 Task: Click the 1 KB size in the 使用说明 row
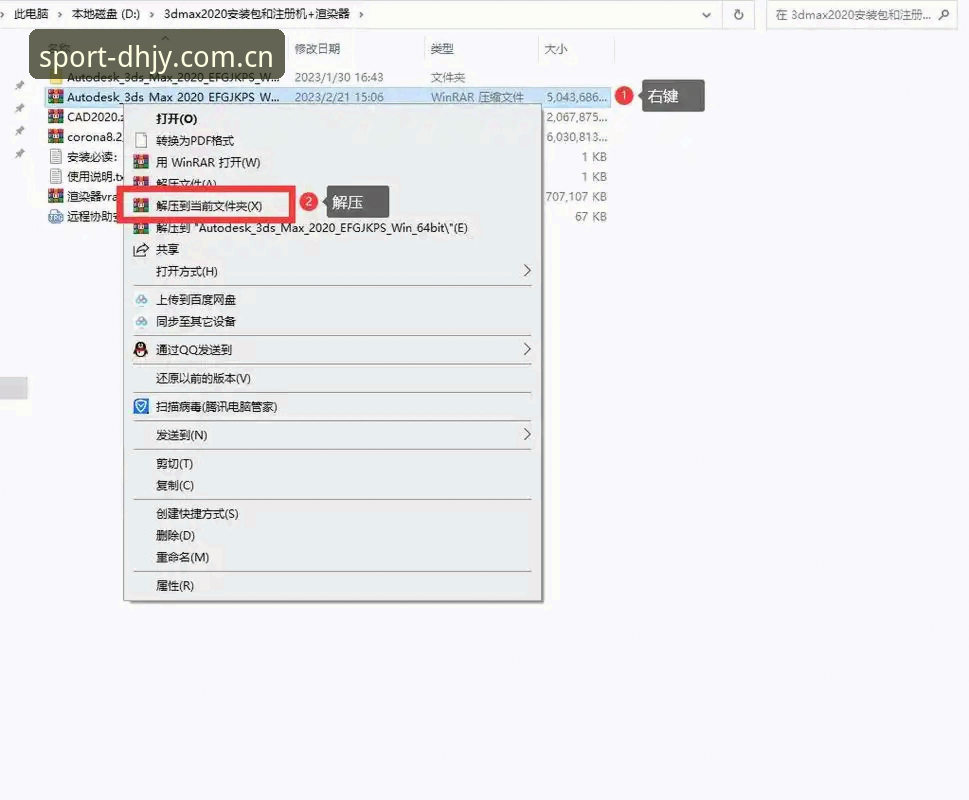point(594,177)
